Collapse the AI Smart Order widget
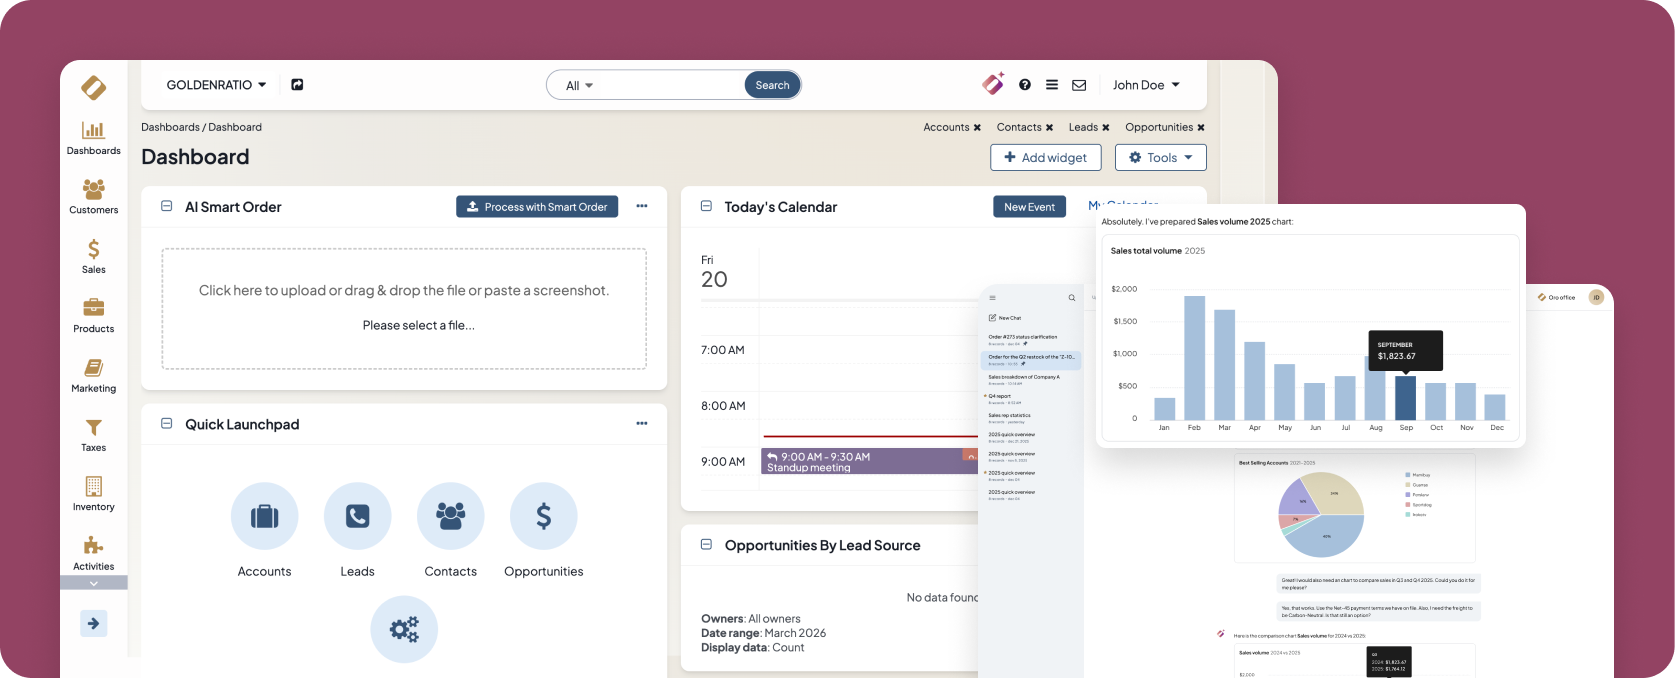Image resolution: width=1675 pixels, height=678 pixels. coord(167,206)
